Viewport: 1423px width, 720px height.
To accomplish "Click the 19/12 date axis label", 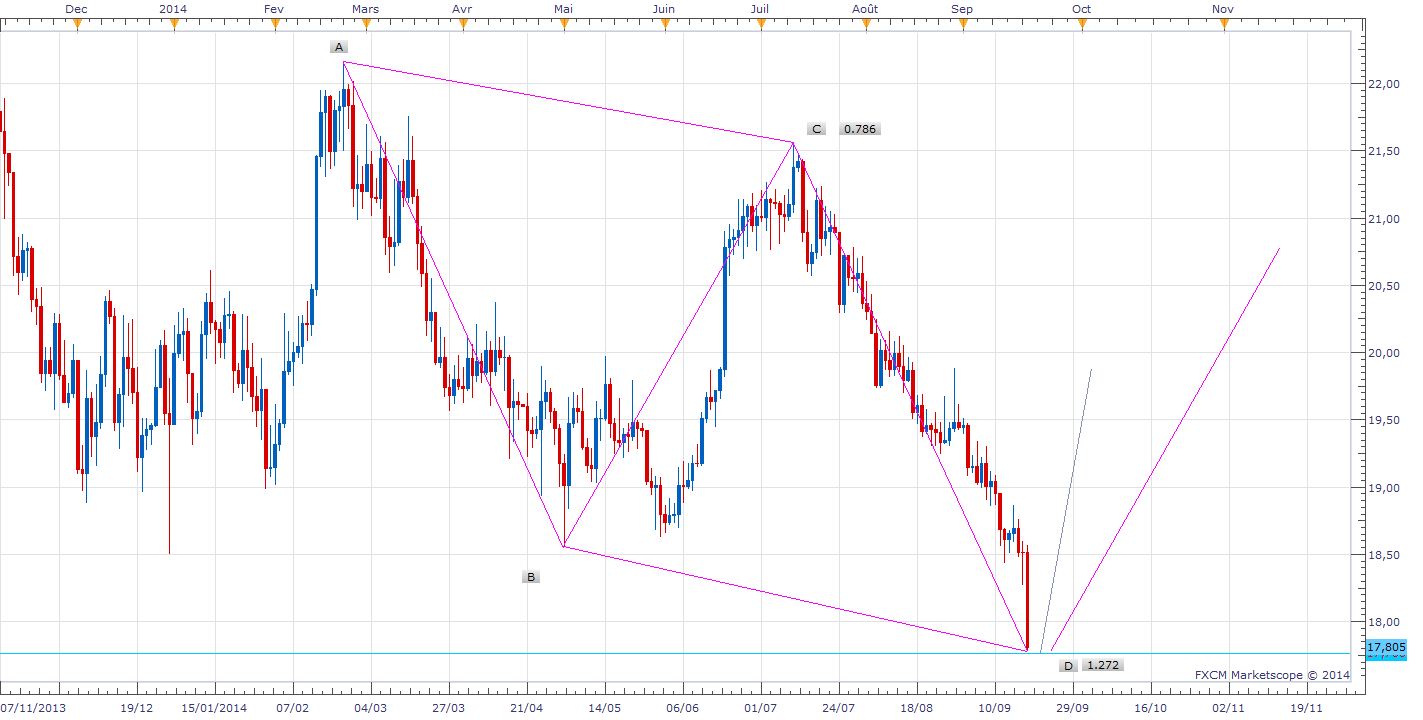I will click(136, 708).
